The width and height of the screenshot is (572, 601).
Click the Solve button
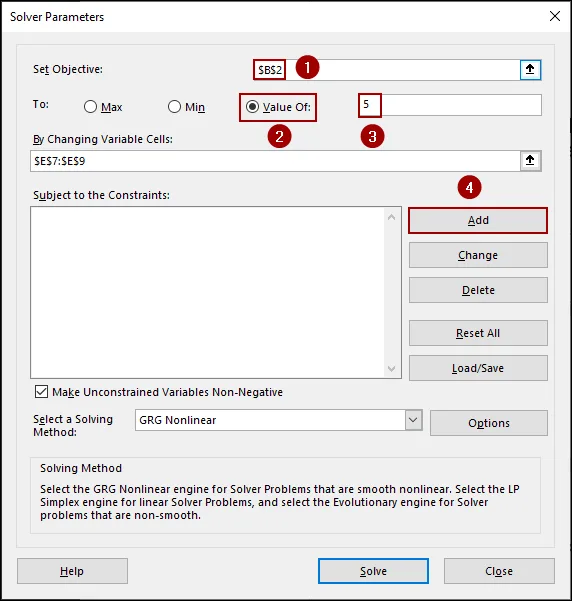(x=373, y=571)
